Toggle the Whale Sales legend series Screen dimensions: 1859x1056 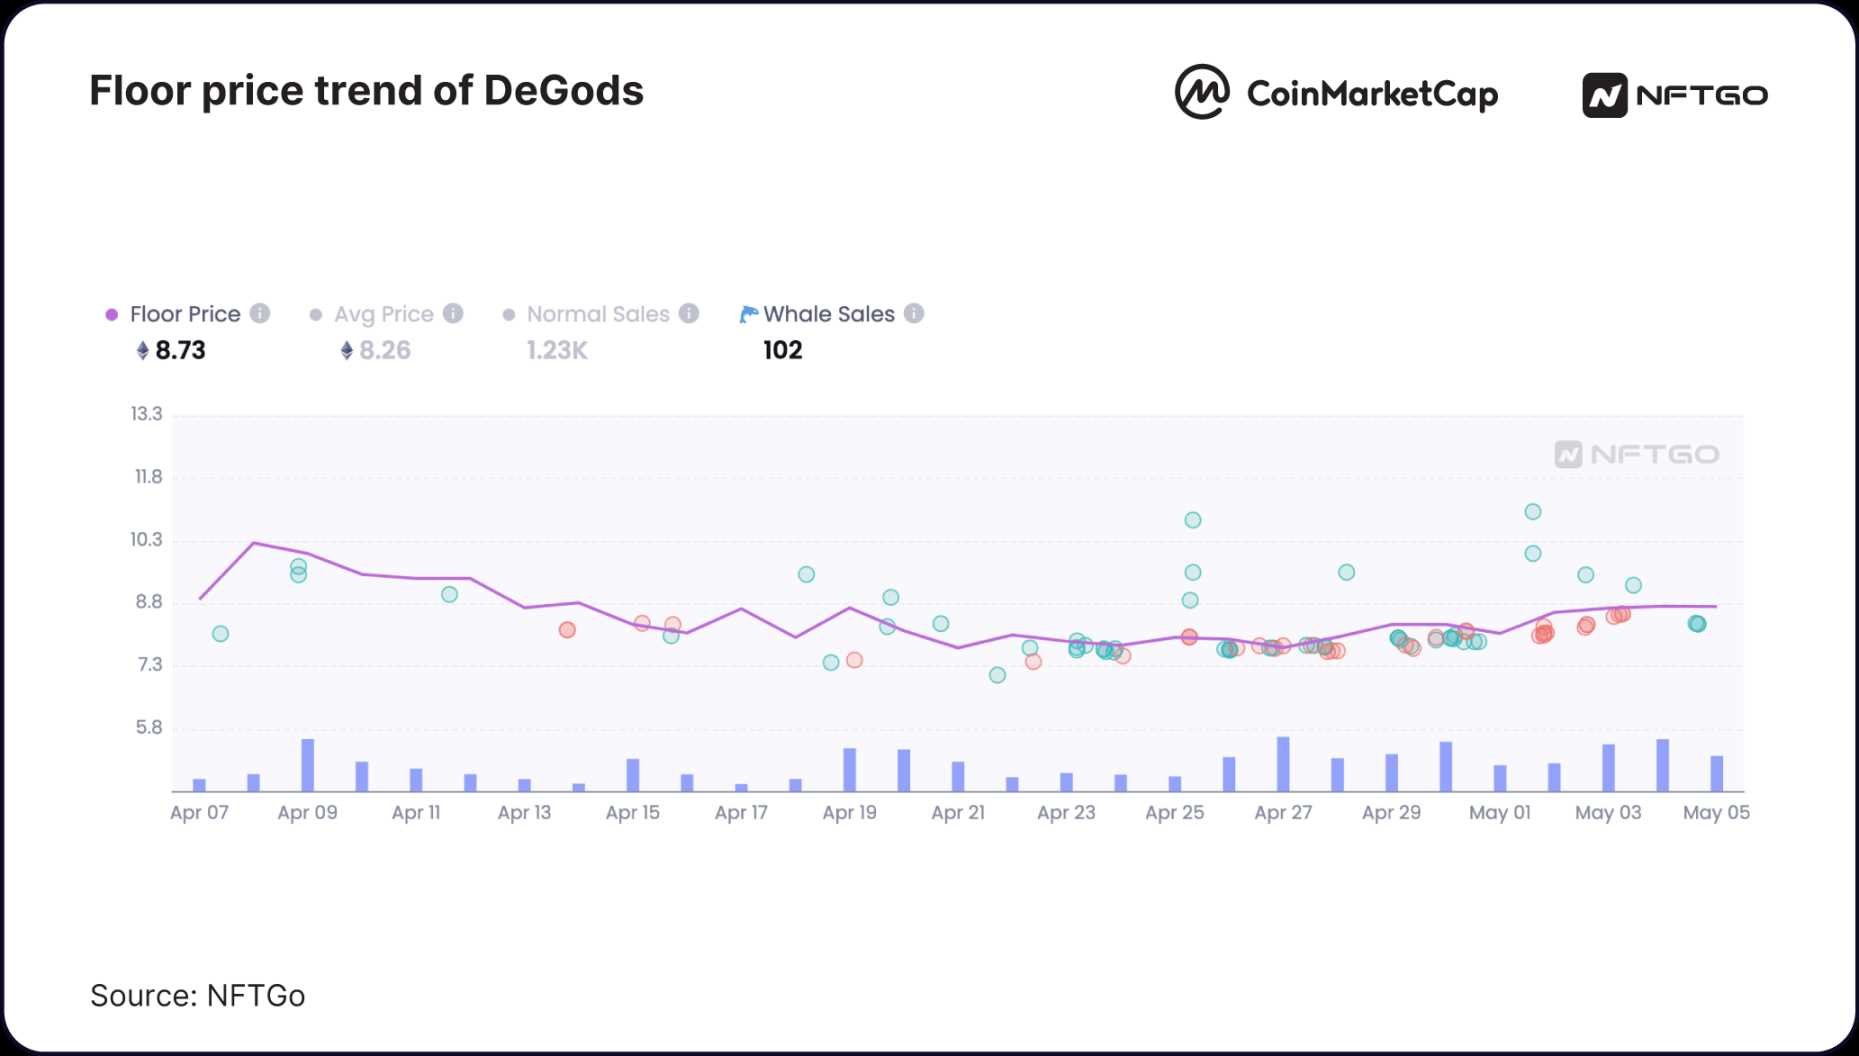[828, 314]
